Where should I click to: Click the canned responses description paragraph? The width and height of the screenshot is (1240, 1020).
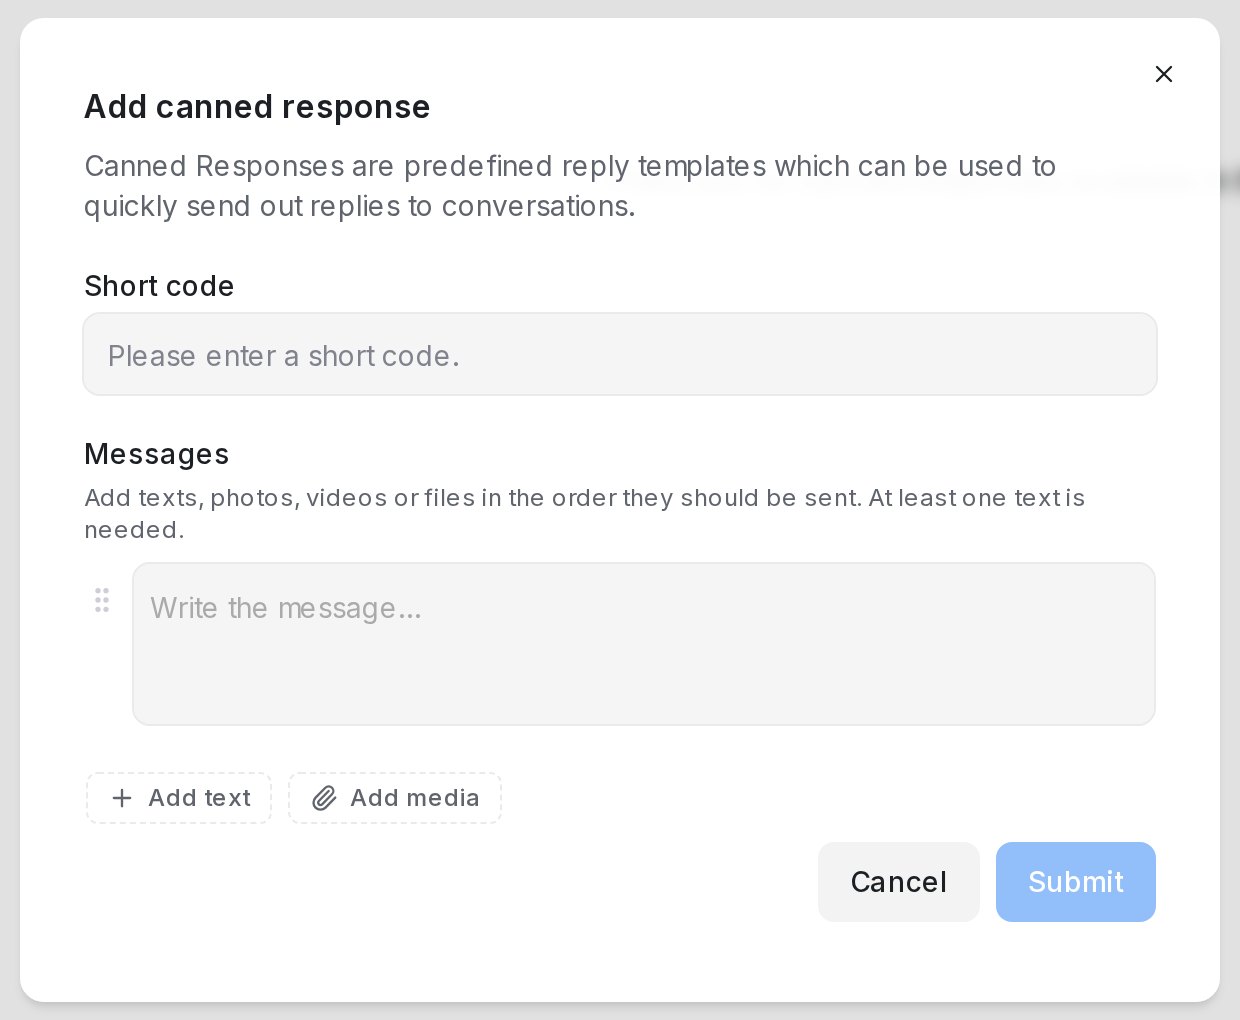(x=570, y=186)
